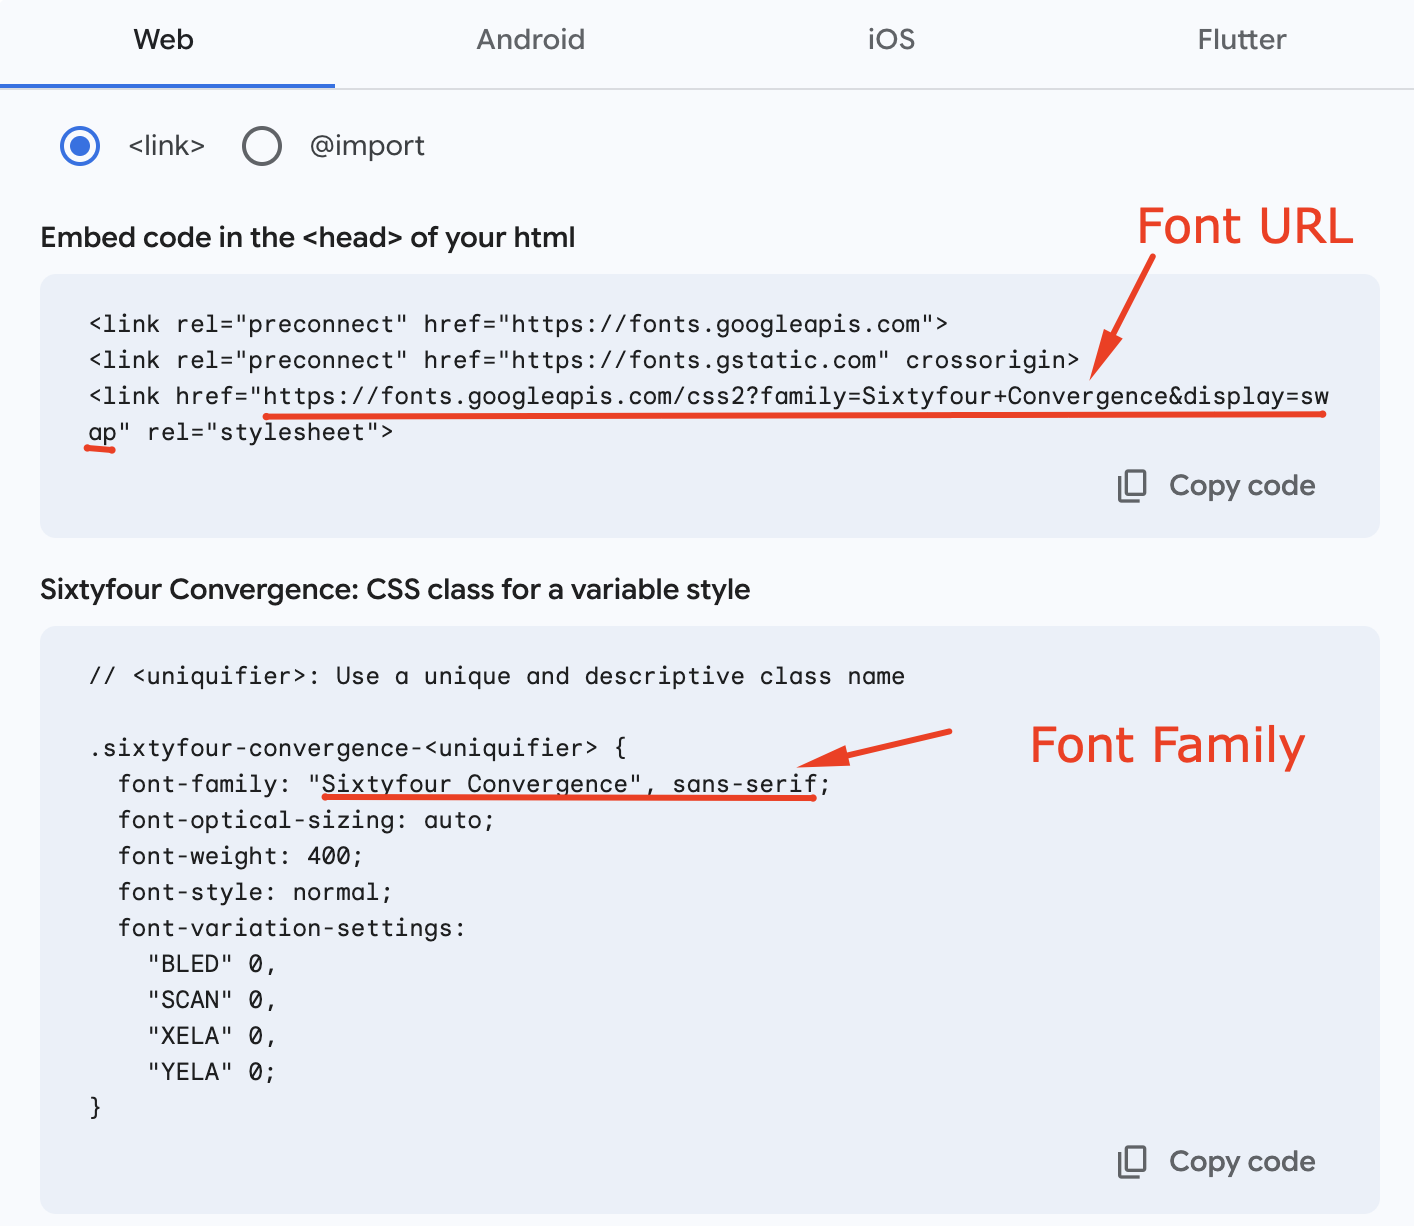
Task: Click the font-style: normal line
Action: click(255, 893)
